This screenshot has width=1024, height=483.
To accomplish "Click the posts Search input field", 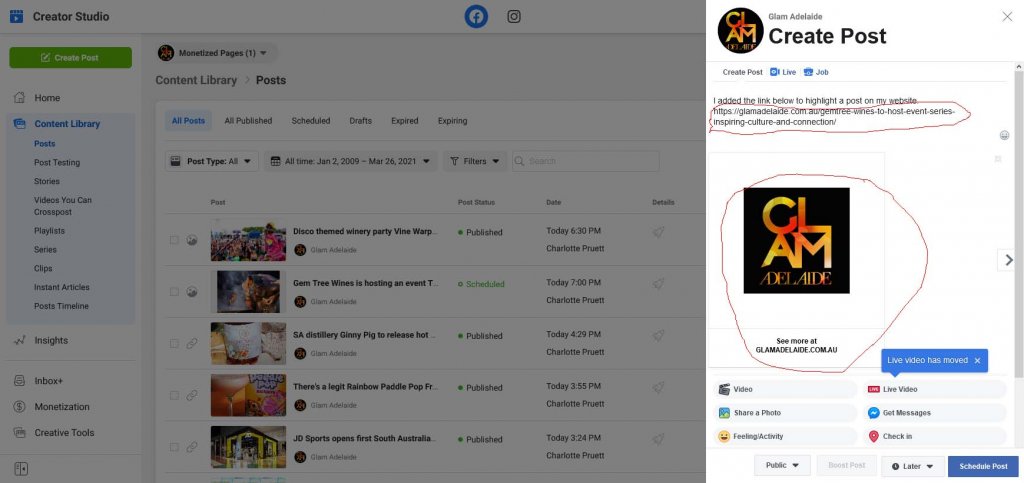I will tap(585, 161).
